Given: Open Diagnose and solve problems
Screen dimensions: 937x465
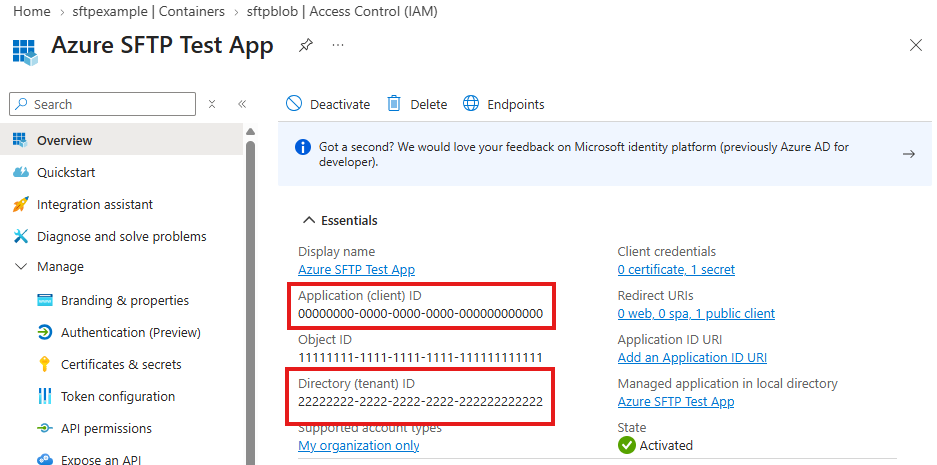Looking at the screenshot, I should tap(121, 237).
